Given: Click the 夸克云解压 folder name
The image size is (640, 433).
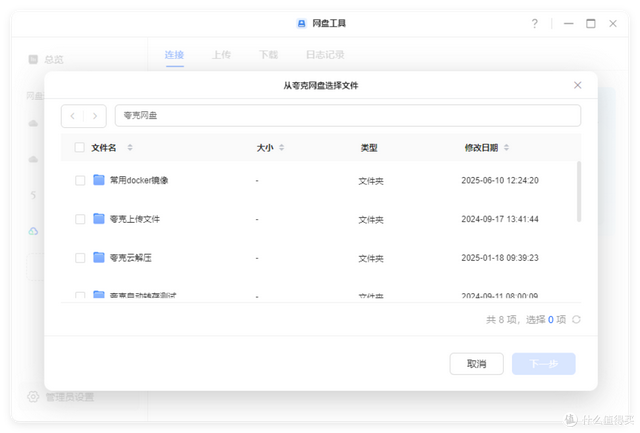Looking at the screenshot, I should (131, 258).
